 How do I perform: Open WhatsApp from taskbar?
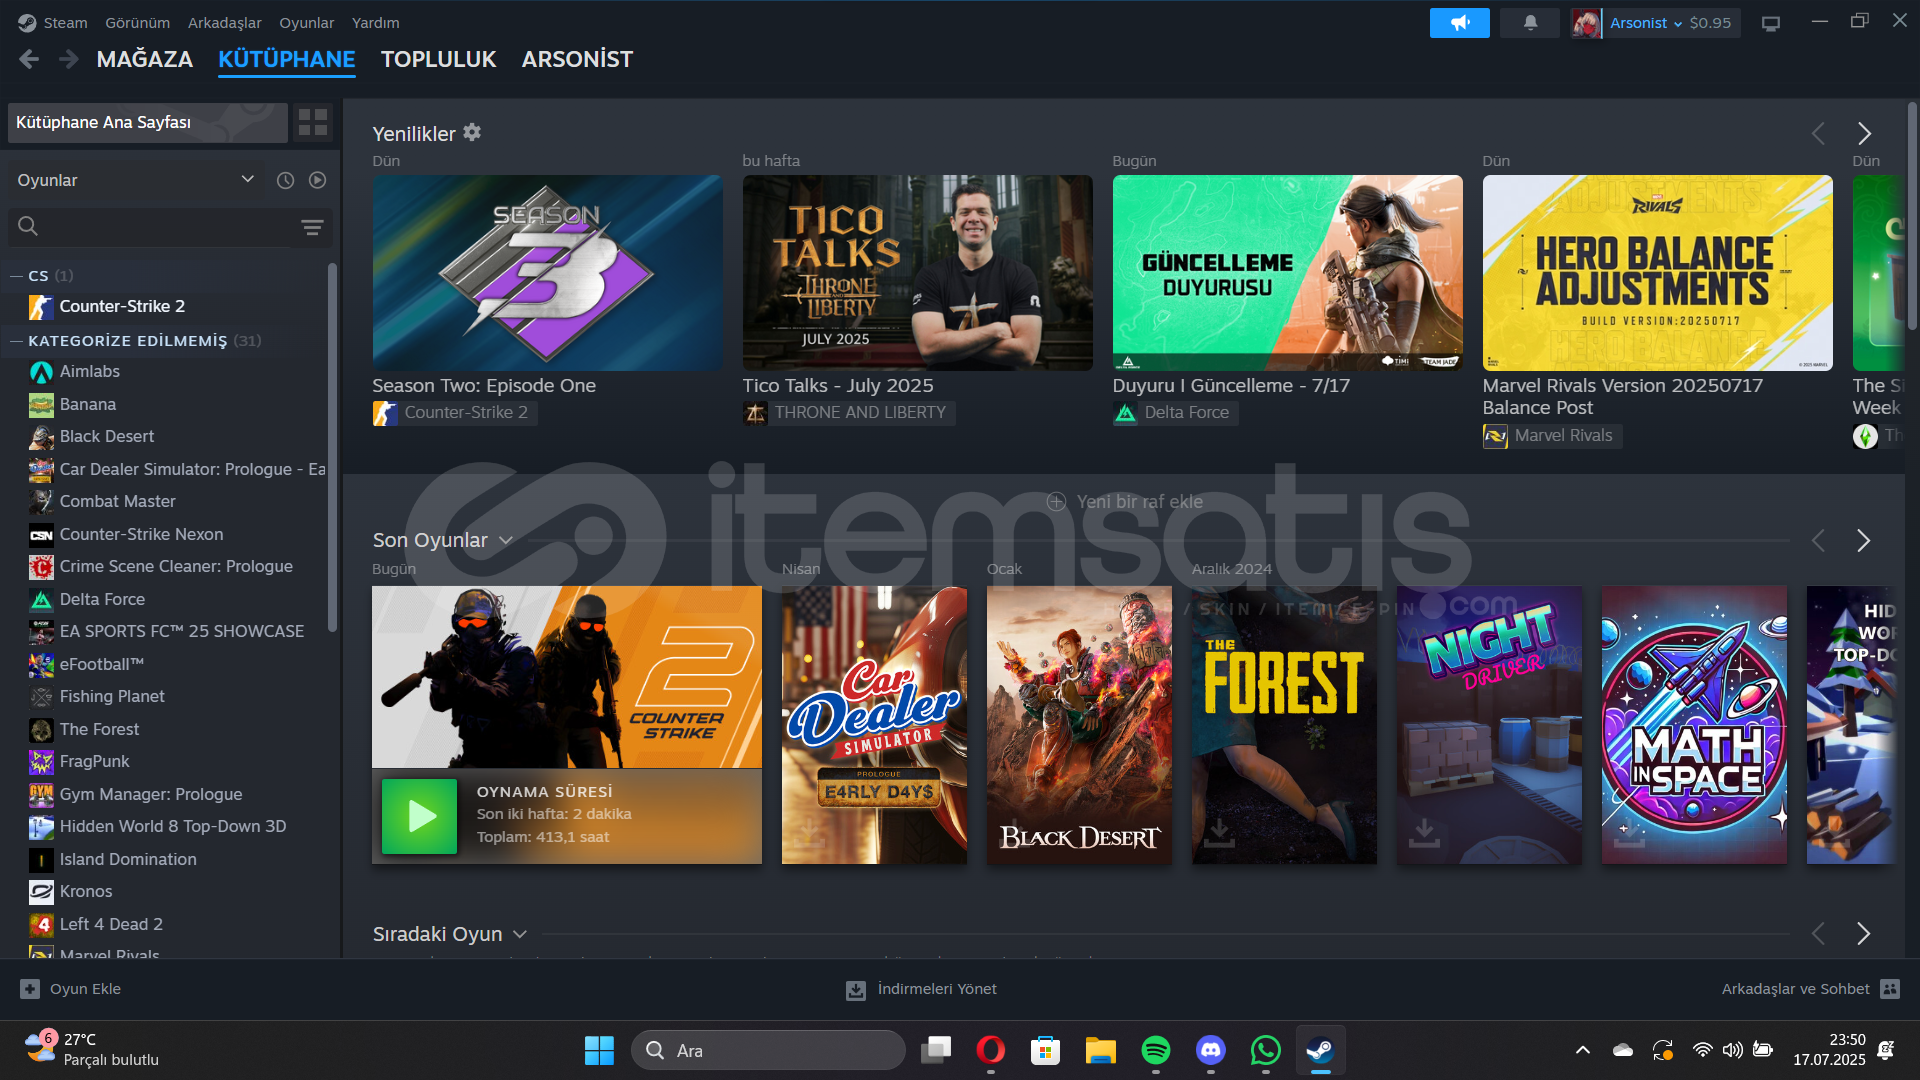click(x=1265, y=1050)
